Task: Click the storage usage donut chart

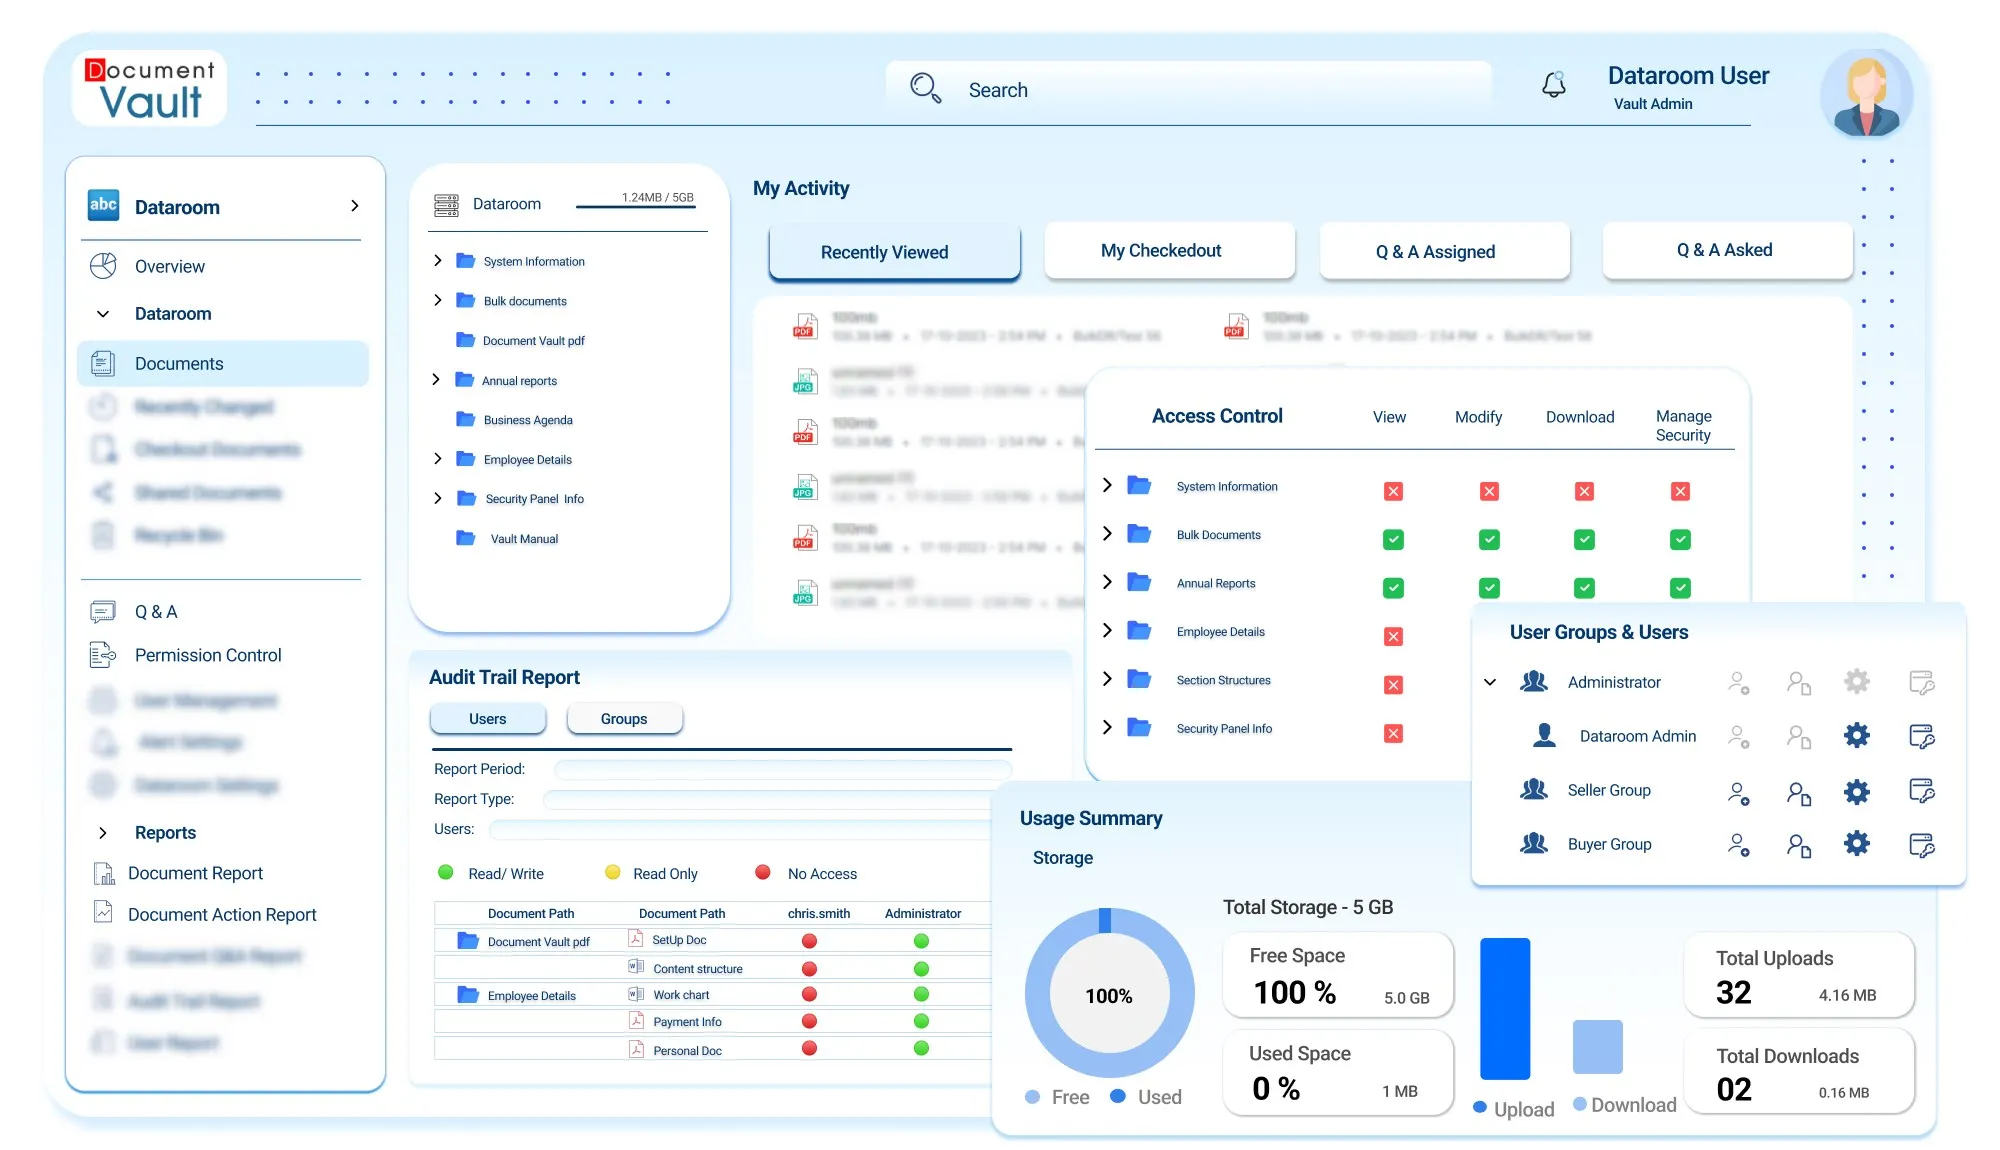Action: point(1109,993)
